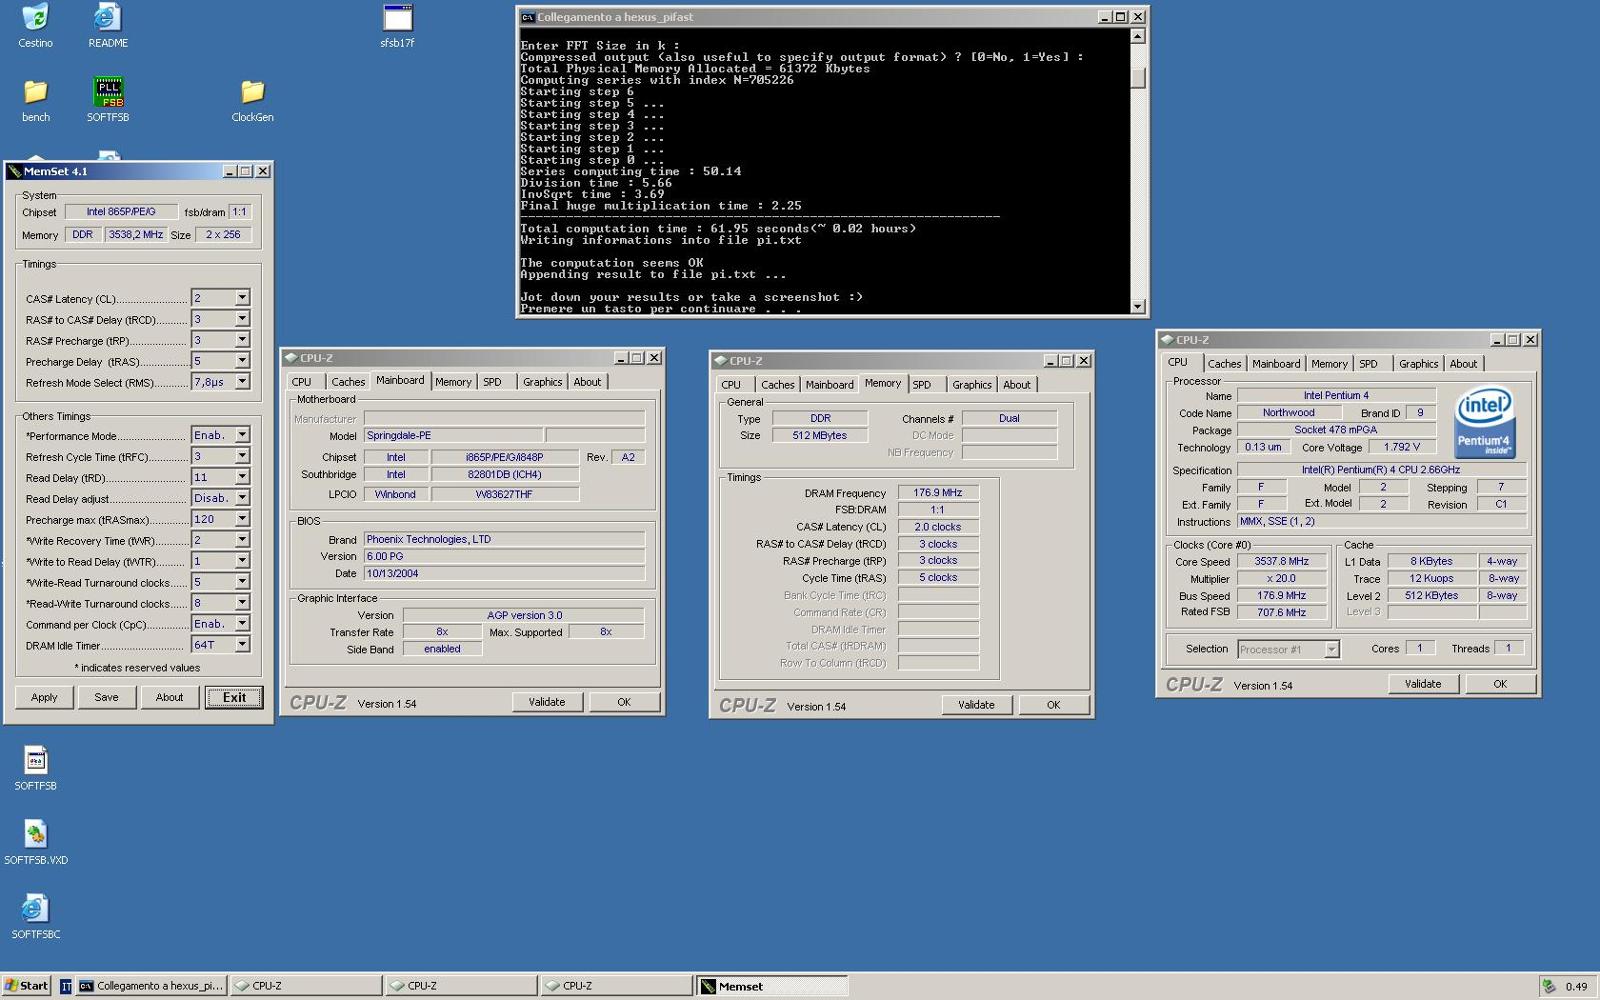Click the DRAM Frequency 176.9 MHz value
This screenshot has width=1600, height=1000.
[x=938, y=492]
